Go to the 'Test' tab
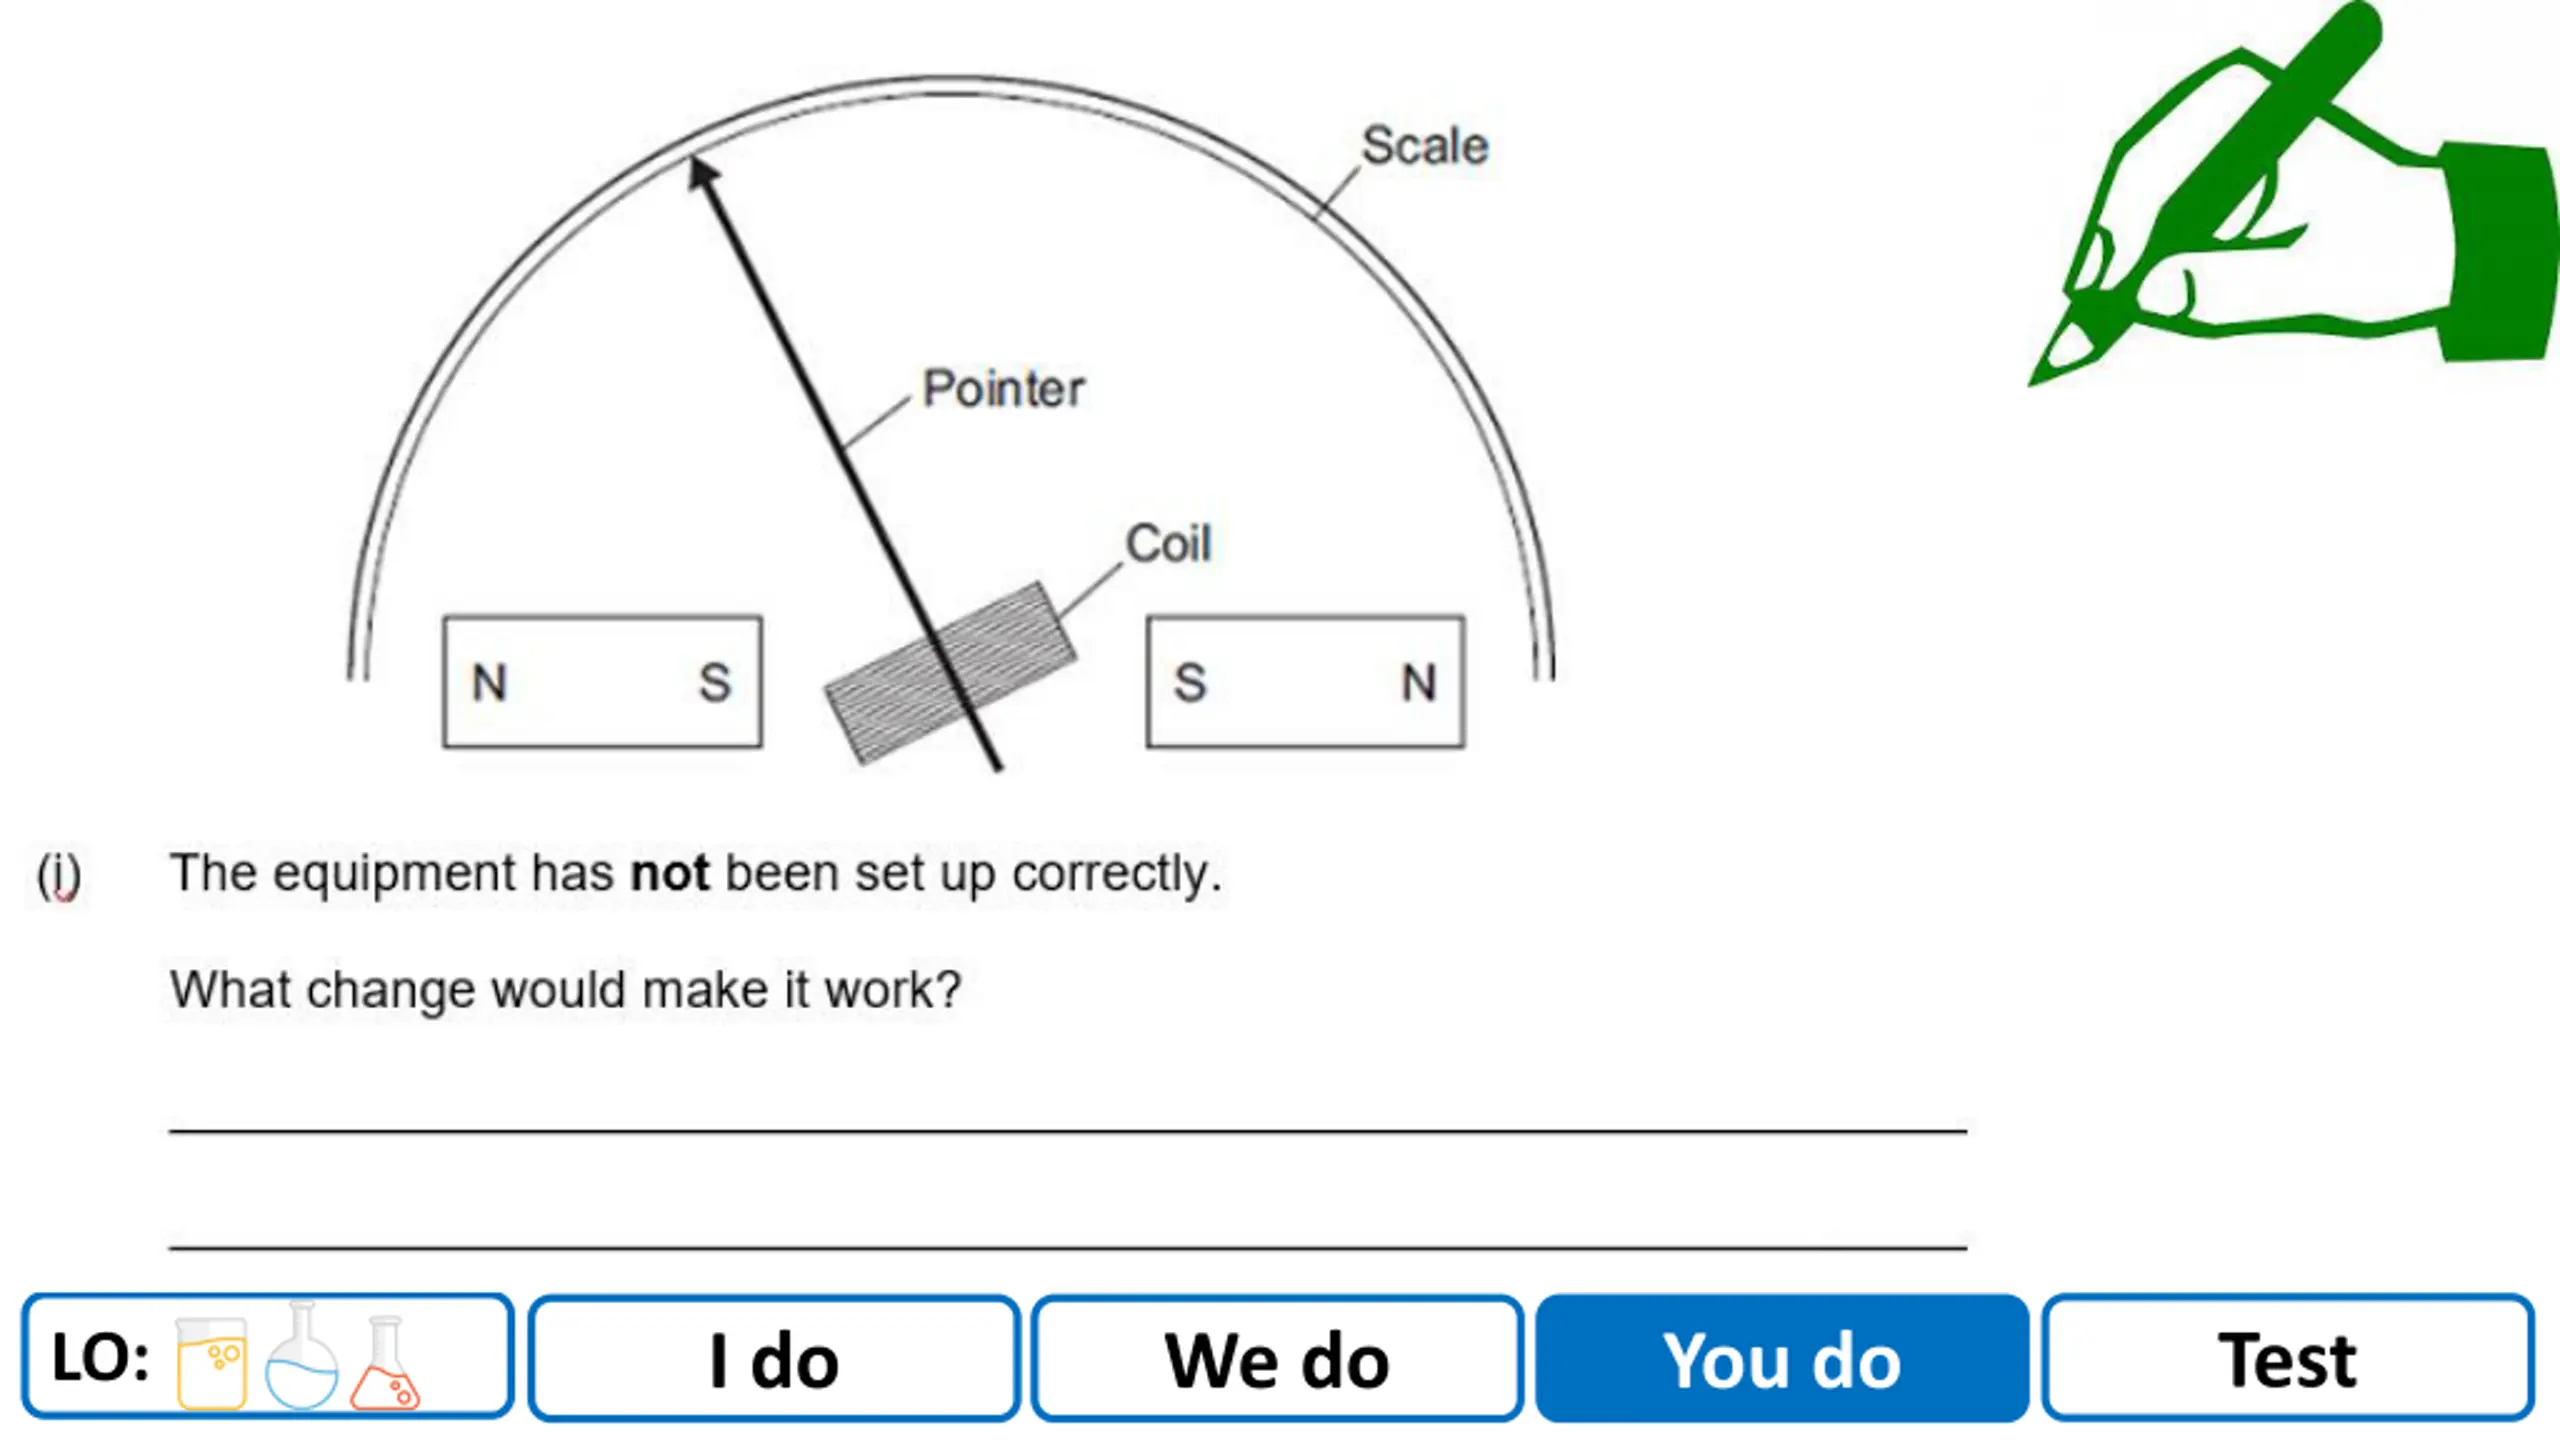 (x=2287, y=1358)
